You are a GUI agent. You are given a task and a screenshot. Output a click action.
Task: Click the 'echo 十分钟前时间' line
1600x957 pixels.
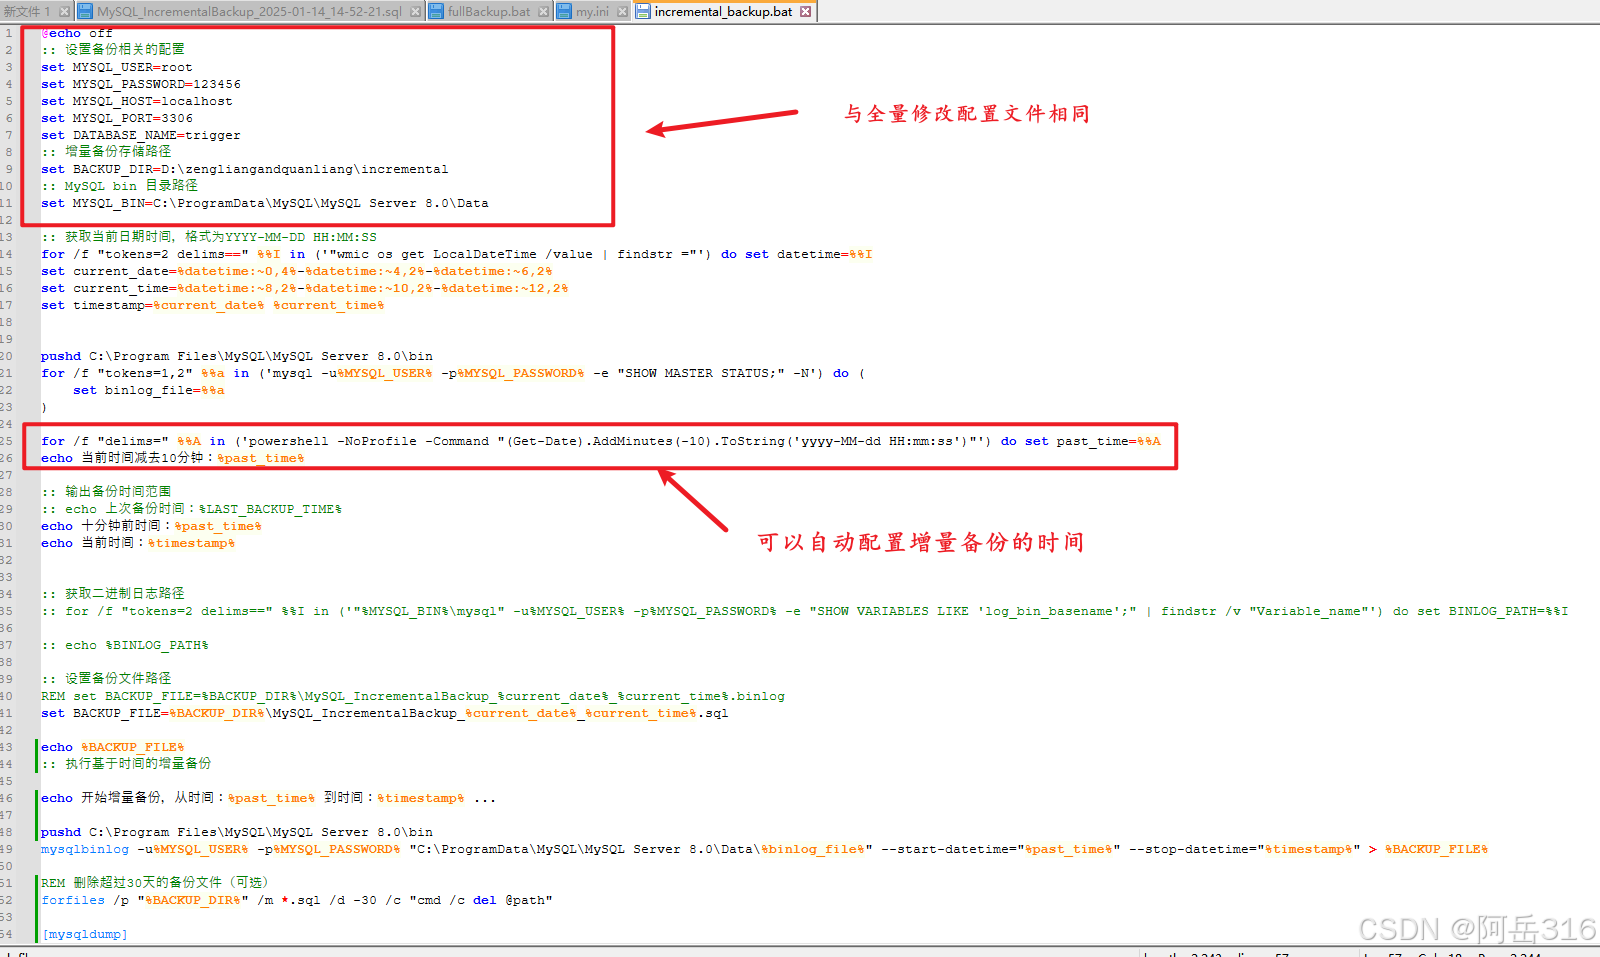[x=151, y=526]
